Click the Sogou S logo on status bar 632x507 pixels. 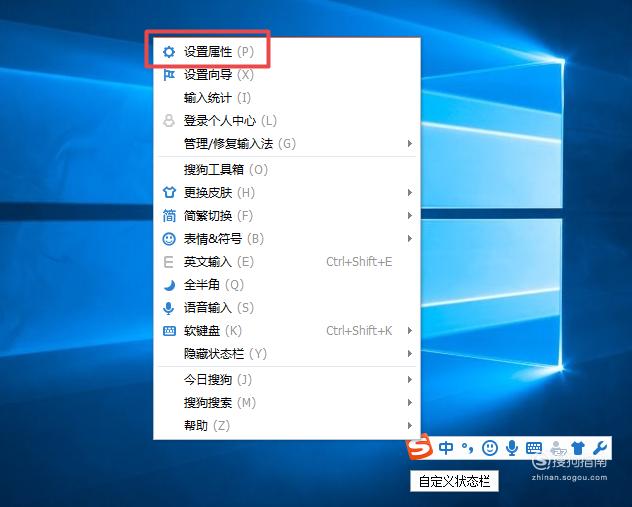(x=419, y=446)
